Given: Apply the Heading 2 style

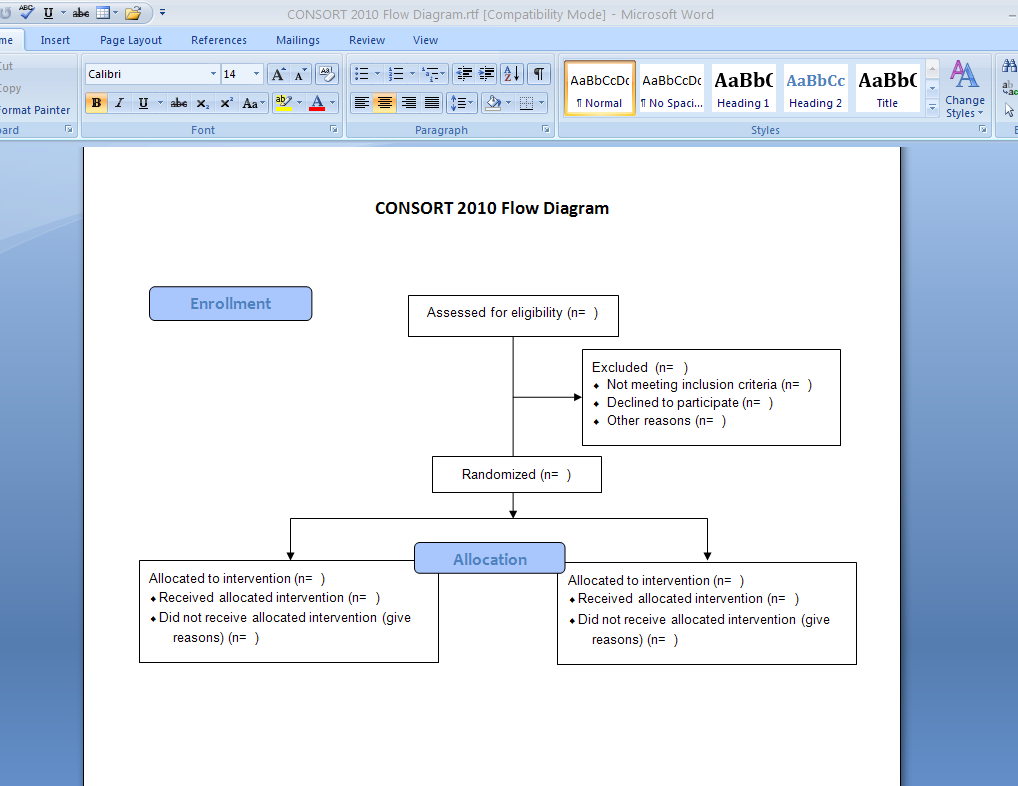Looking at the screenshot, I should (815, 88).
